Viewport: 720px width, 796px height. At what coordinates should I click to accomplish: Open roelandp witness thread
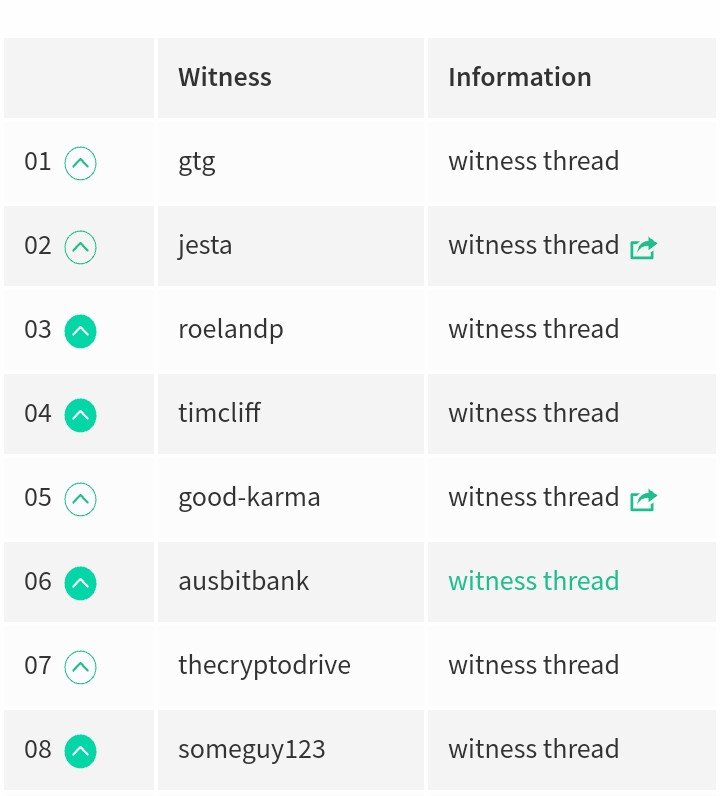pos(533,329)
